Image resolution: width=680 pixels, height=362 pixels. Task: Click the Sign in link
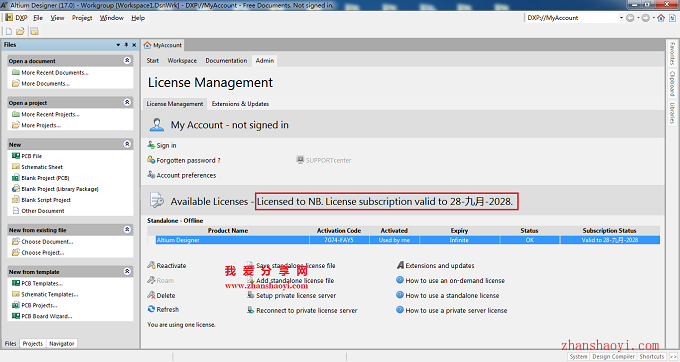(166, 146)
